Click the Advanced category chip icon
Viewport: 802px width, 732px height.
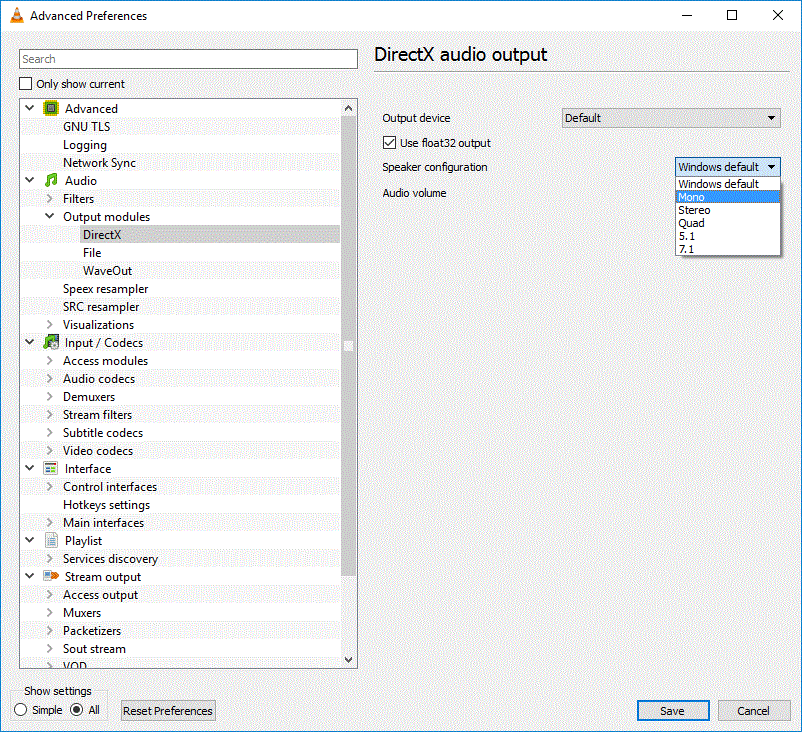[x=51, y=109]
